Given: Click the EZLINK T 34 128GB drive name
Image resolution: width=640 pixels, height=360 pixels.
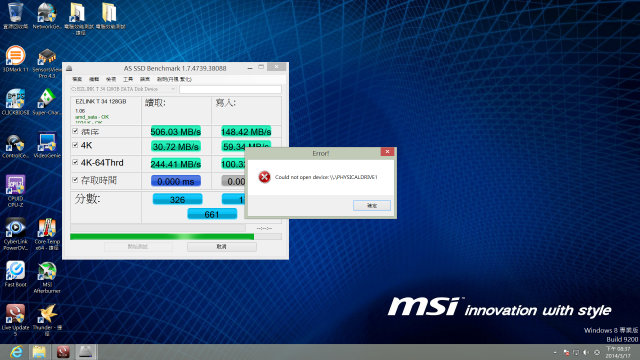Looking at the screenshot, I should [101, 101].
